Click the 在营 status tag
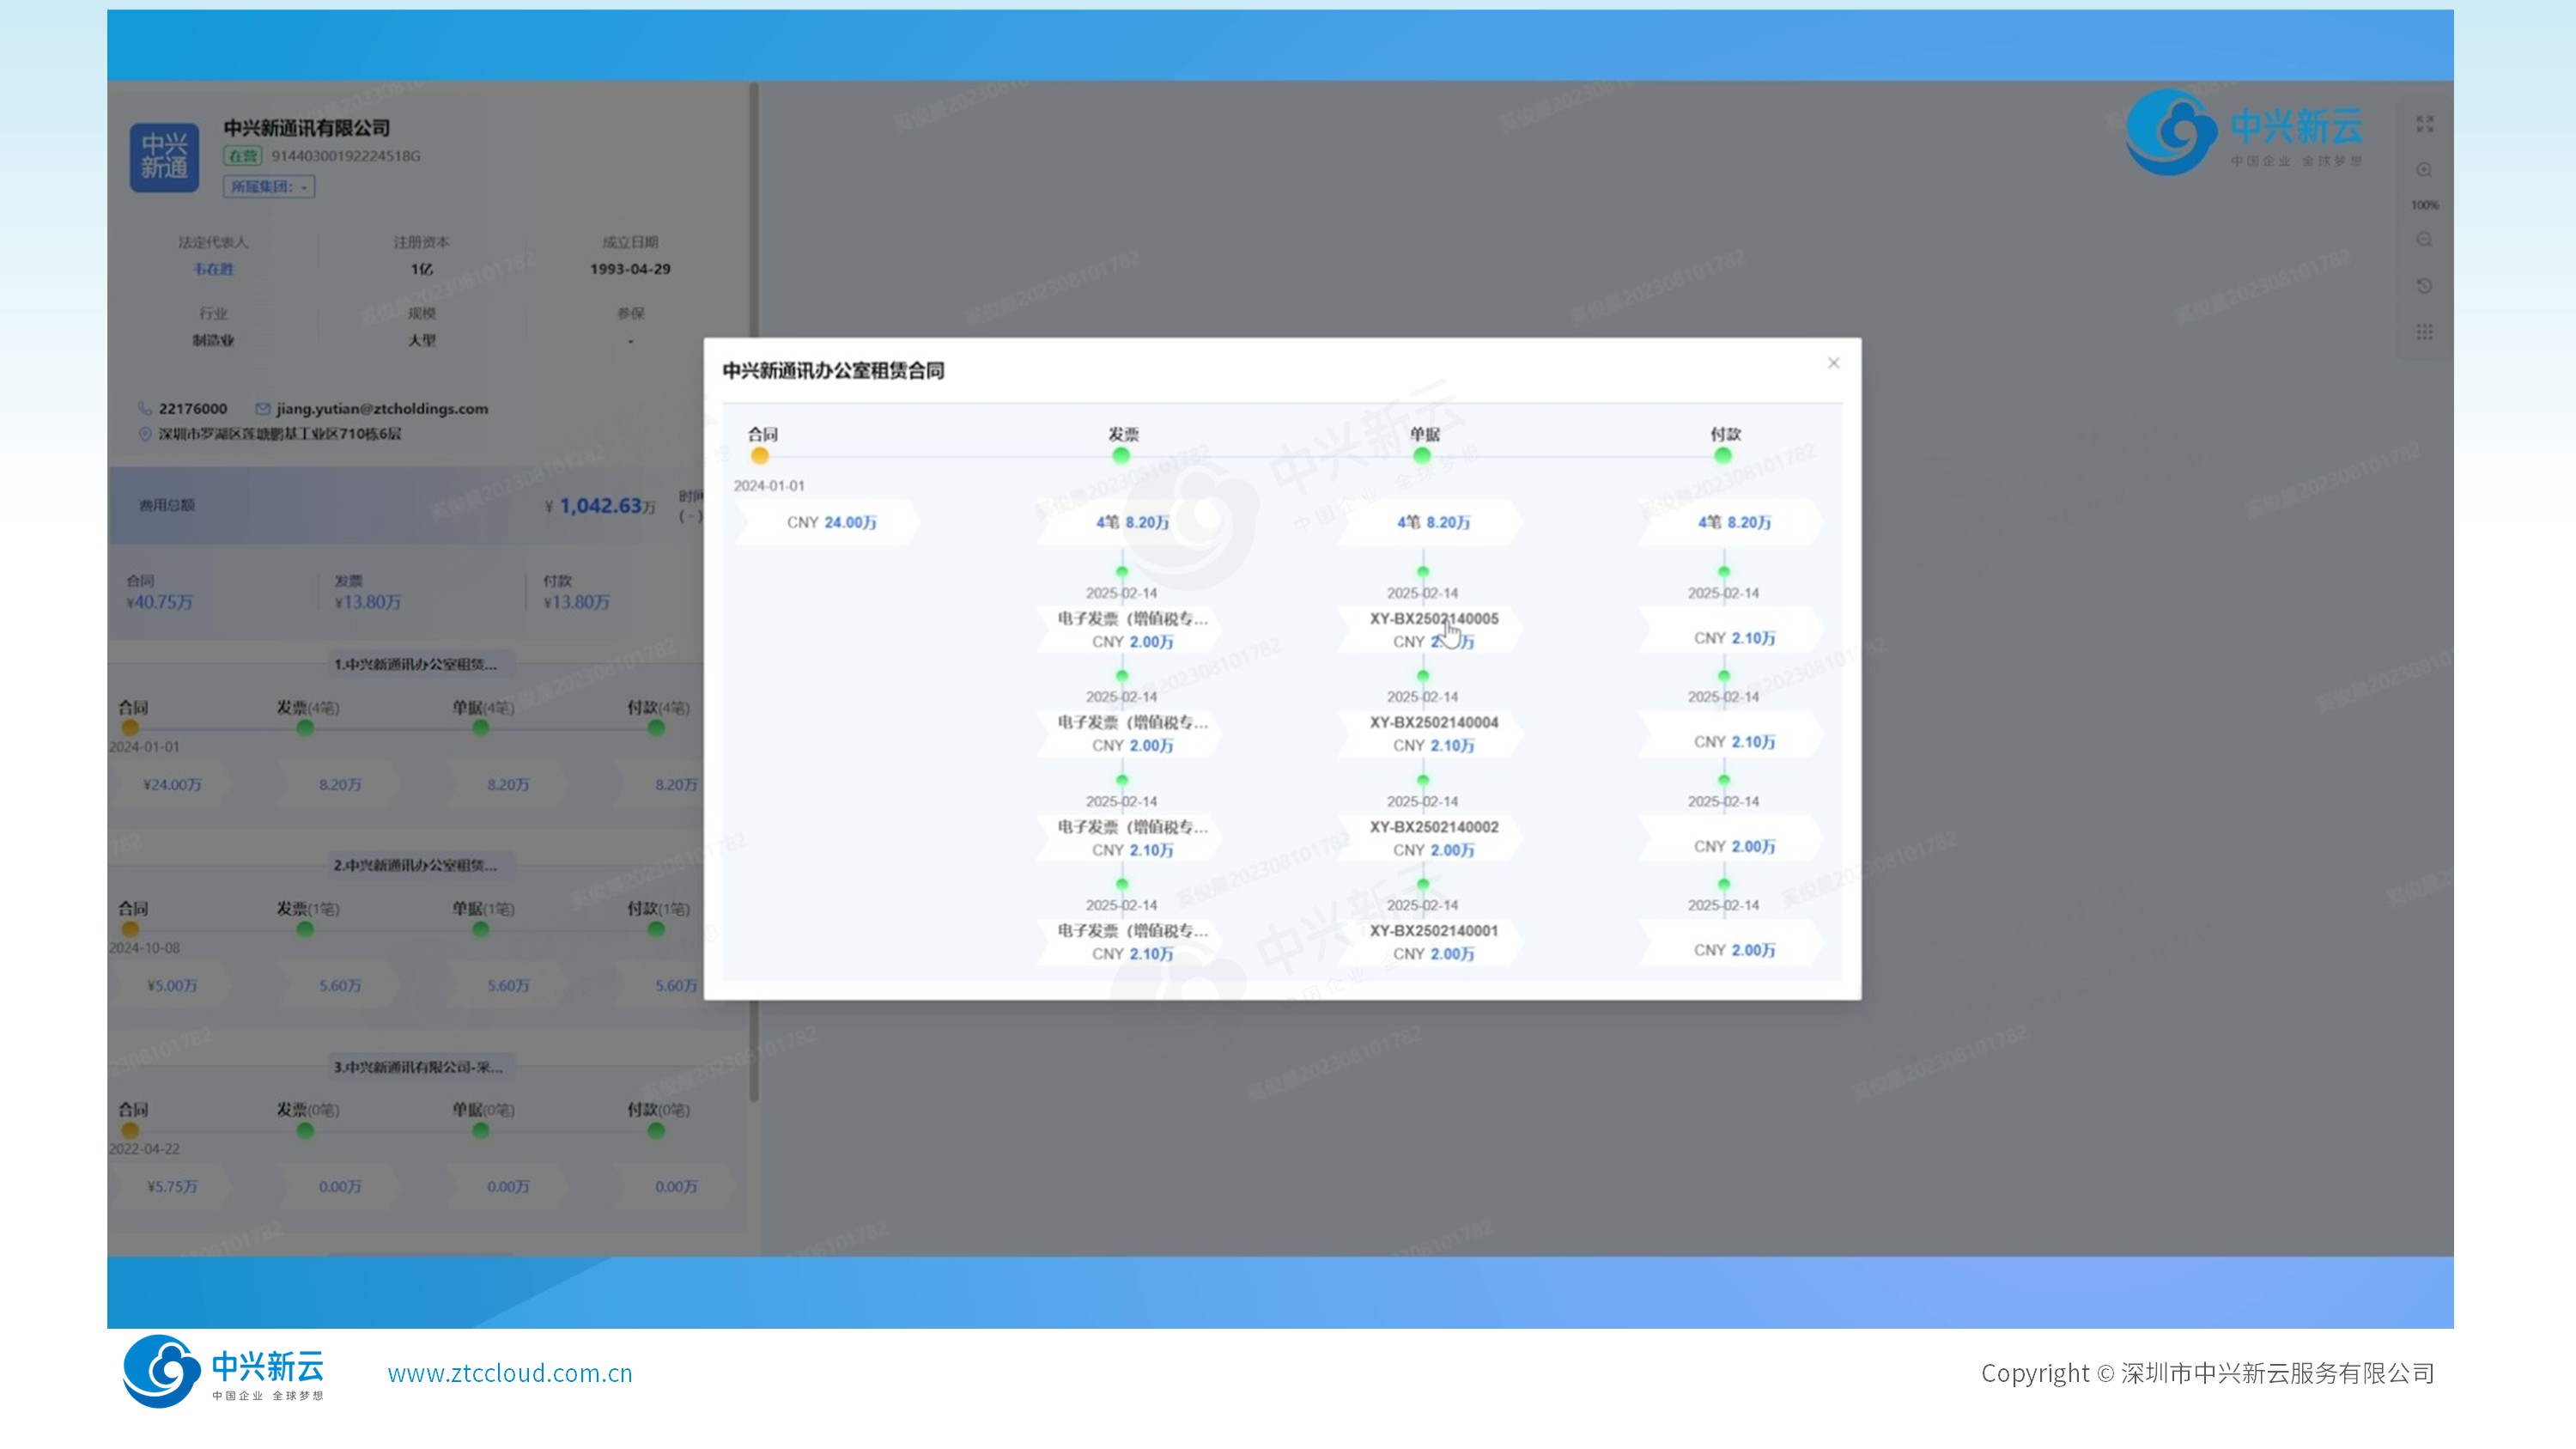Screen dimensions: 2576x1449 (x=243, y=156)
